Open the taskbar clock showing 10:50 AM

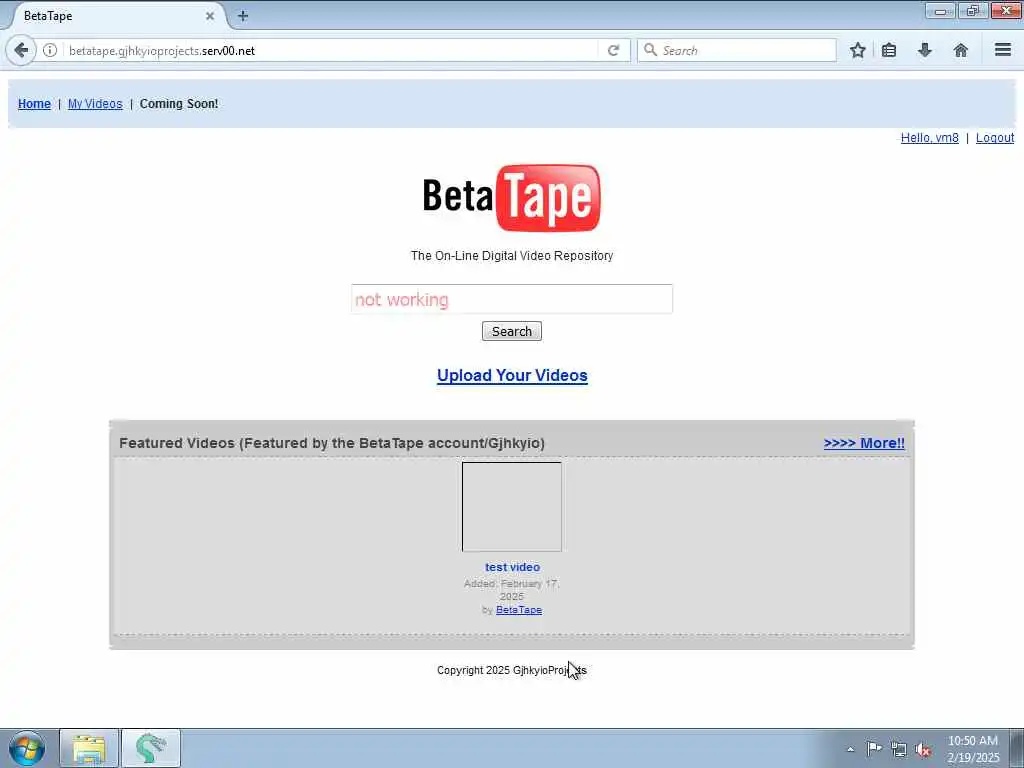tap(973, 748)
